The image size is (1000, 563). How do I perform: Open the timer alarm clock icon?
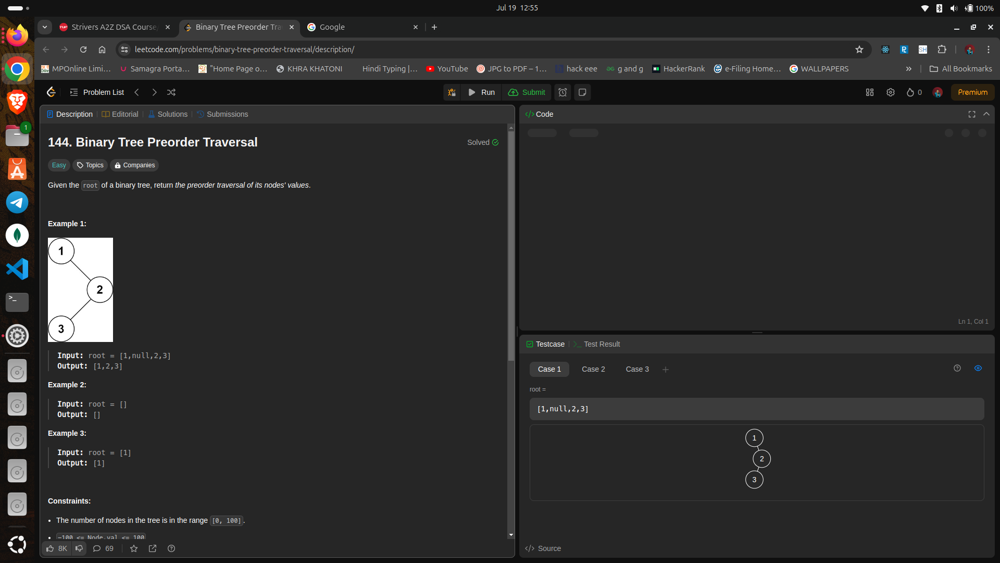pos(563,92)
